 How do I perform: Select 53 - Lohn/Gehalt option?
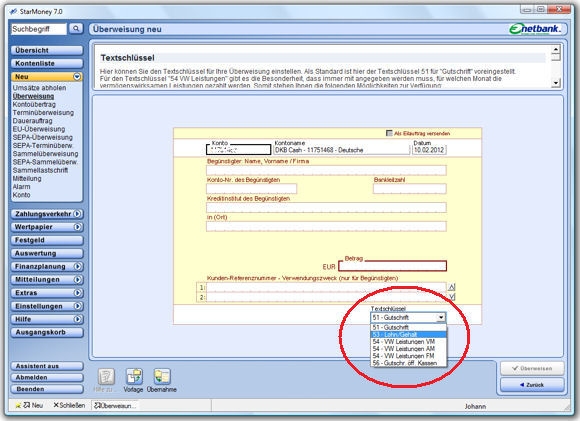[x=409, y=334]
